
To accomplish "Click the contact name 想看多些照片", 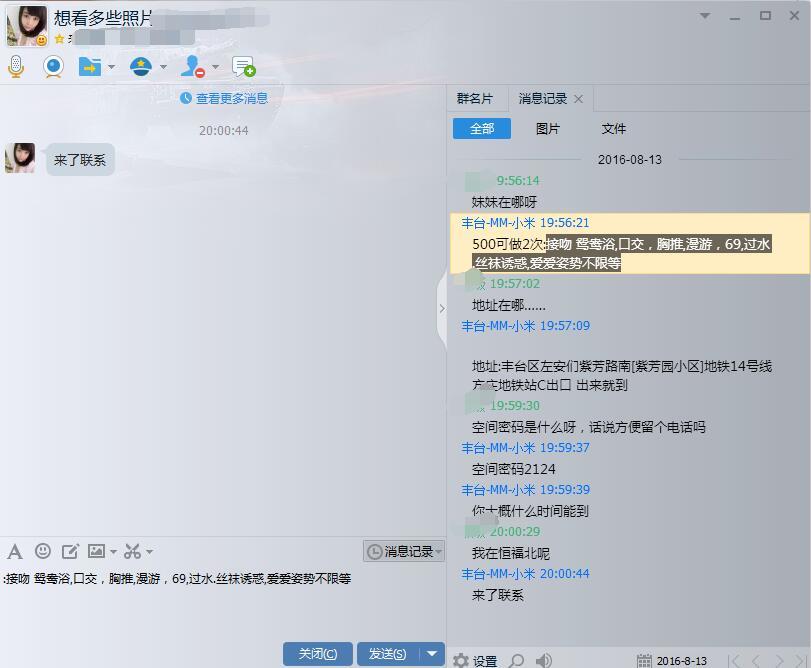I will (102, 18).
